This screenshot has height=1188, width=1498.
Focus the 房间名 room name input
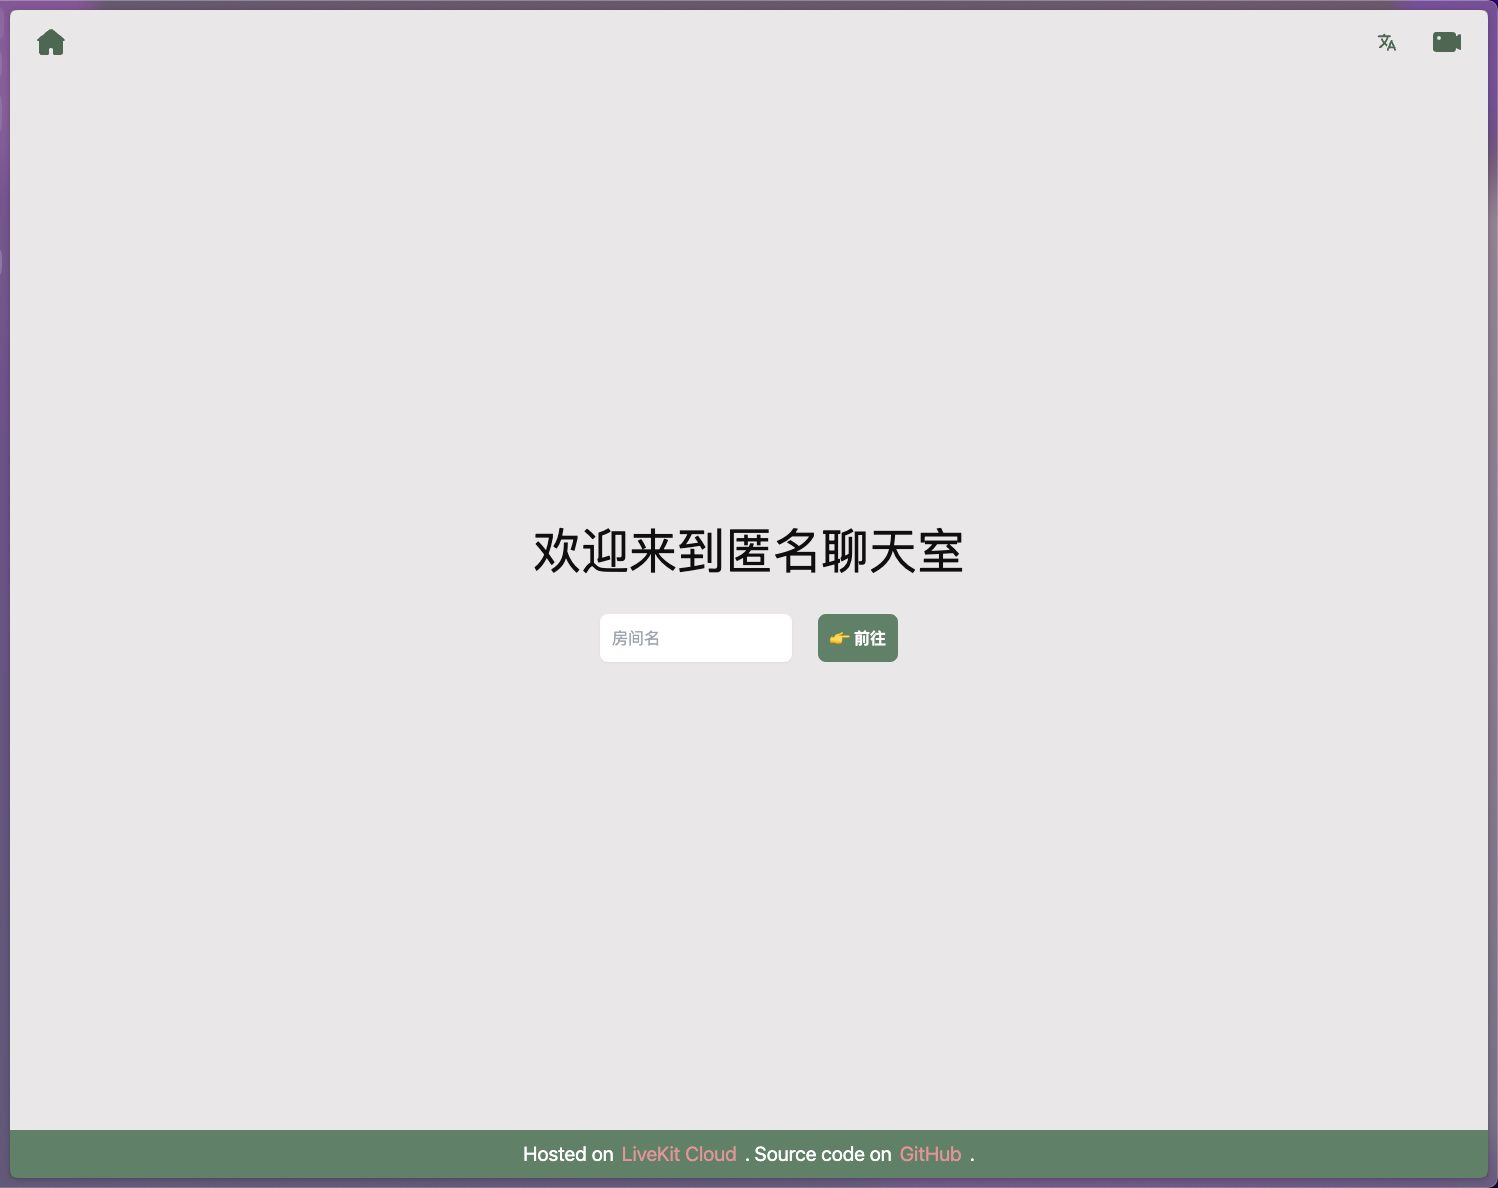[x=696, y=638]
